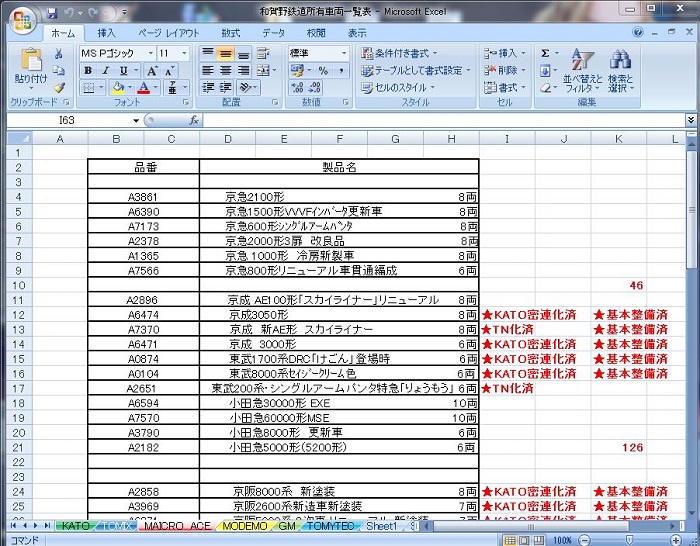This screenshot has width=700, height=546.
Task: Open 条件付き書式 conditional formatting menu
Action: tap(399, 54)
